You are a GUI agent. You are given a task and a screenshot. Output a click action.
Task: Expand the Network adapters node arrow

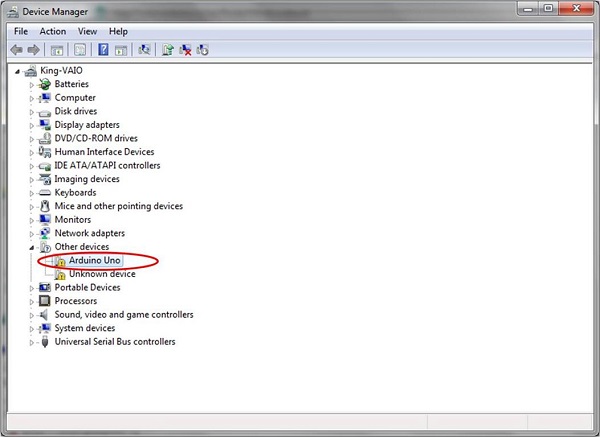[x=32, y=234]
